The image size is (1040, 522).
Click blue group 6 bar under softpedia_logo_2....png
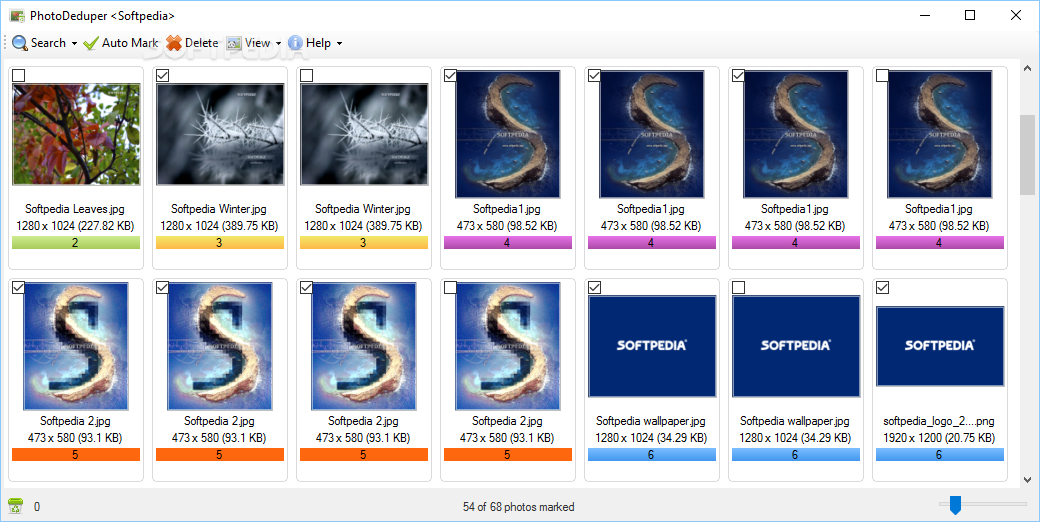940,454
